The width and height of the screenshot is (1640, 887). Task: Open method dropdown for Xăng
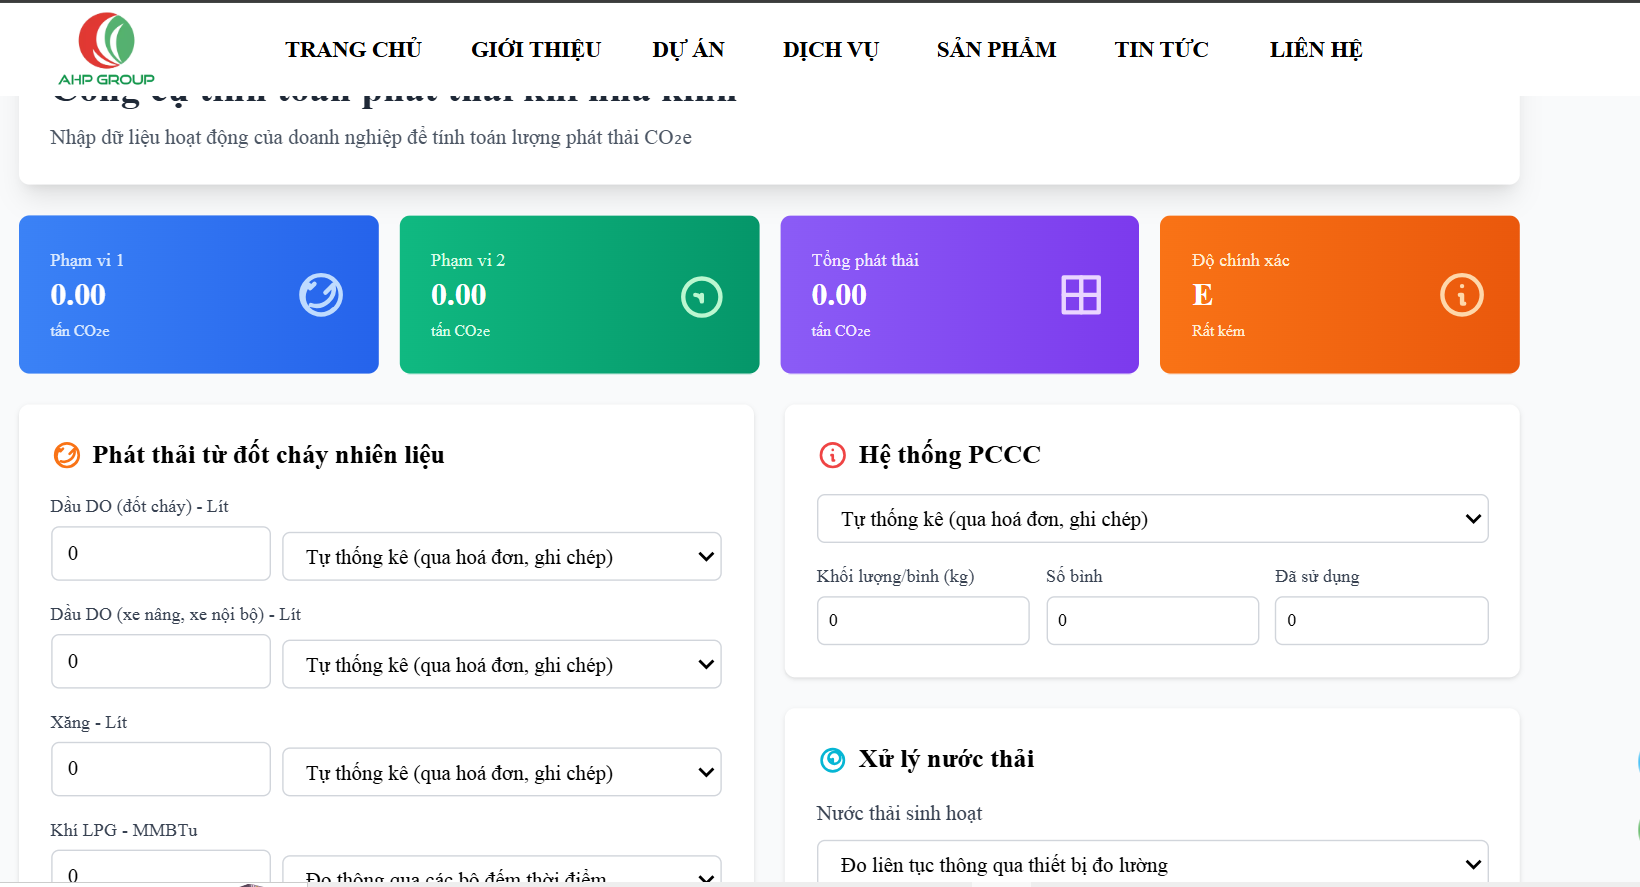click(x=502, y=773)
